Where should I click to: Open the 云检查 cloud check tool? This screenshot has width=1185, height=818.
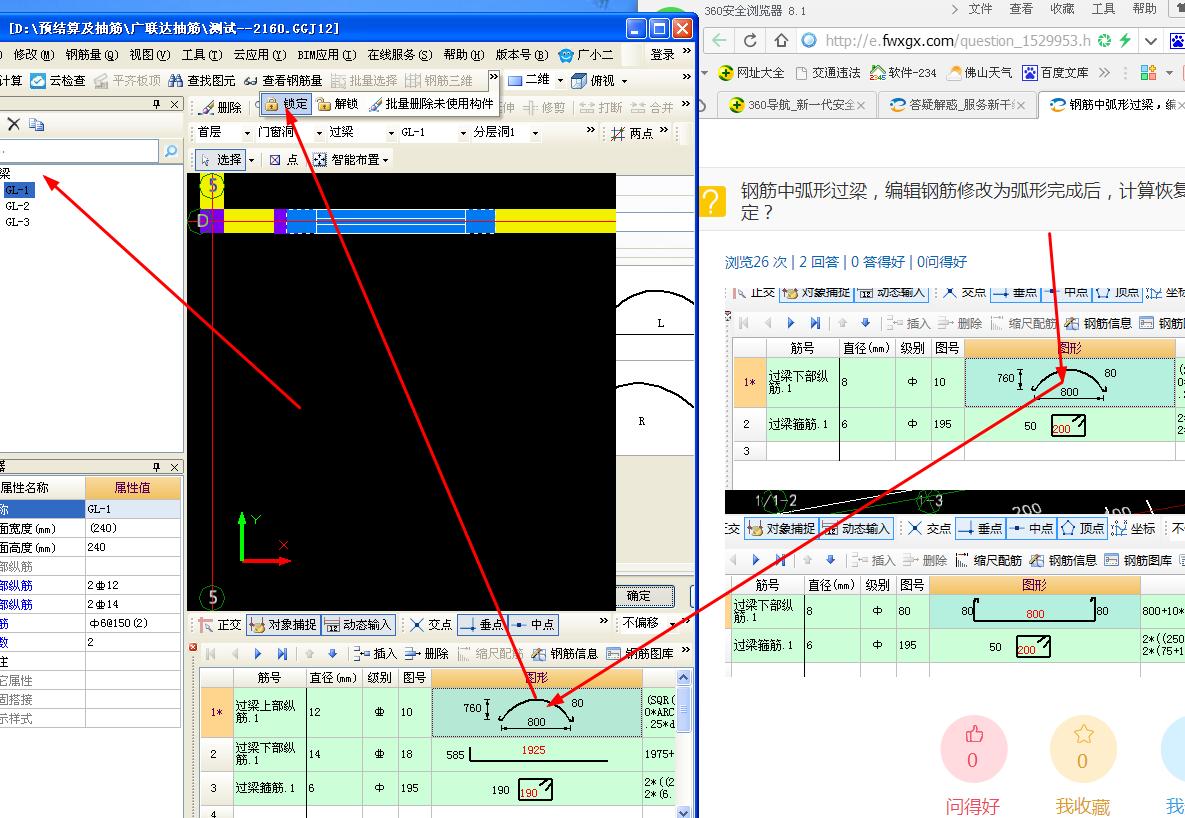click(58, 80)
